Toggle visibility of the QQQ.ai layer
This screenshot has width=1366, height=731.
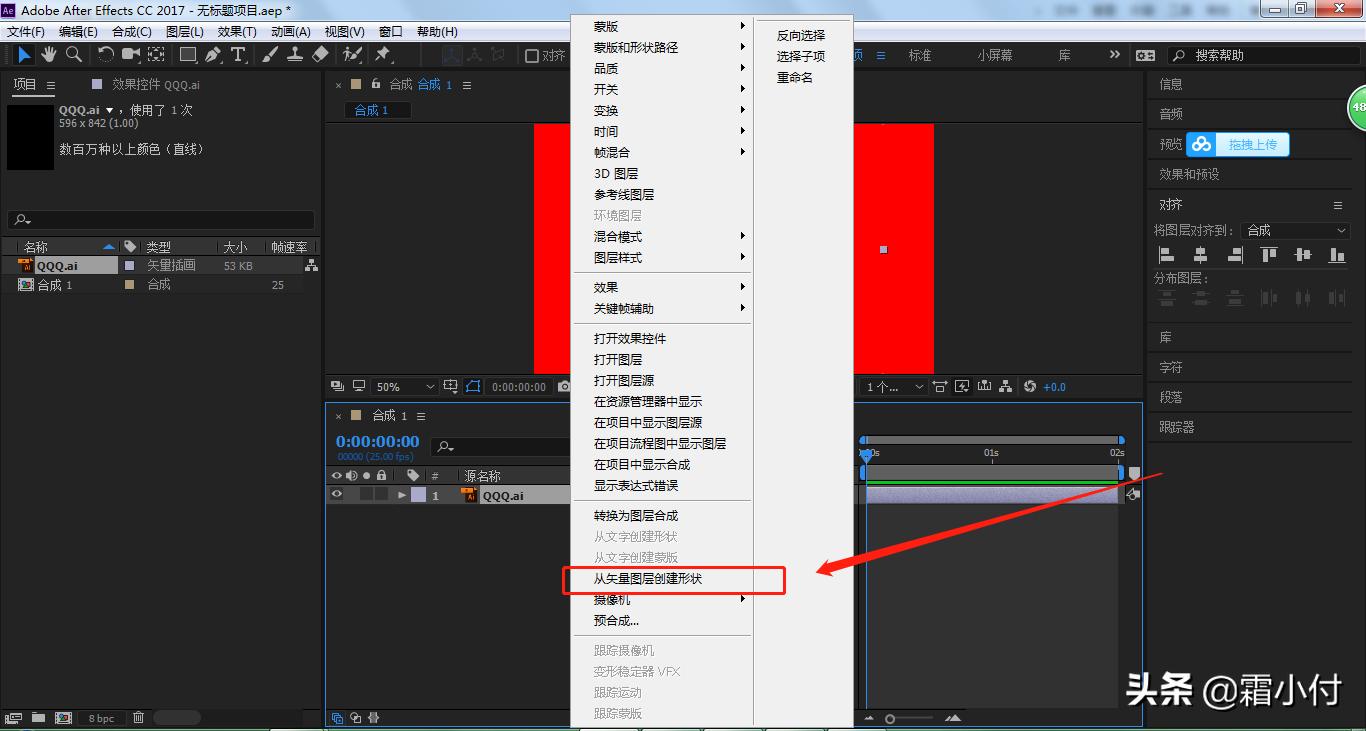pyautogui.click(x=336, y=493)
